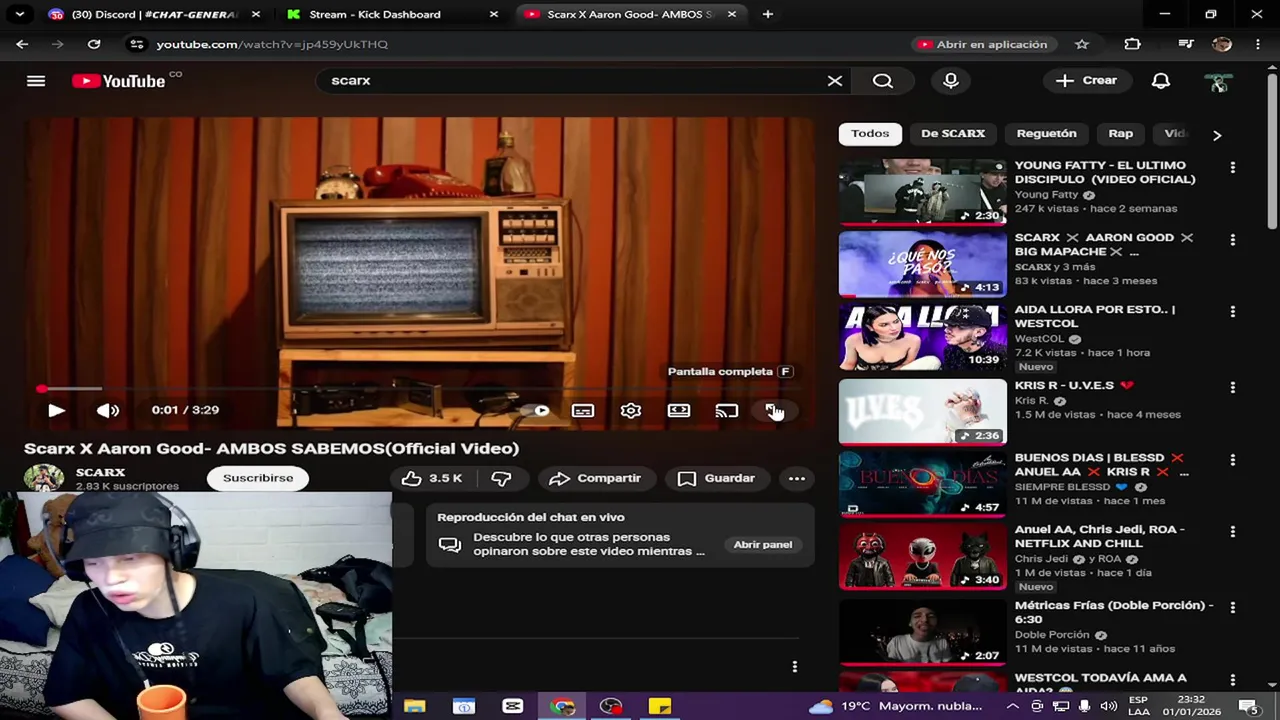Screen dimensions: 1280x720
Task: Open File Explorer from taskbar
Action: (x=414, y=707)
